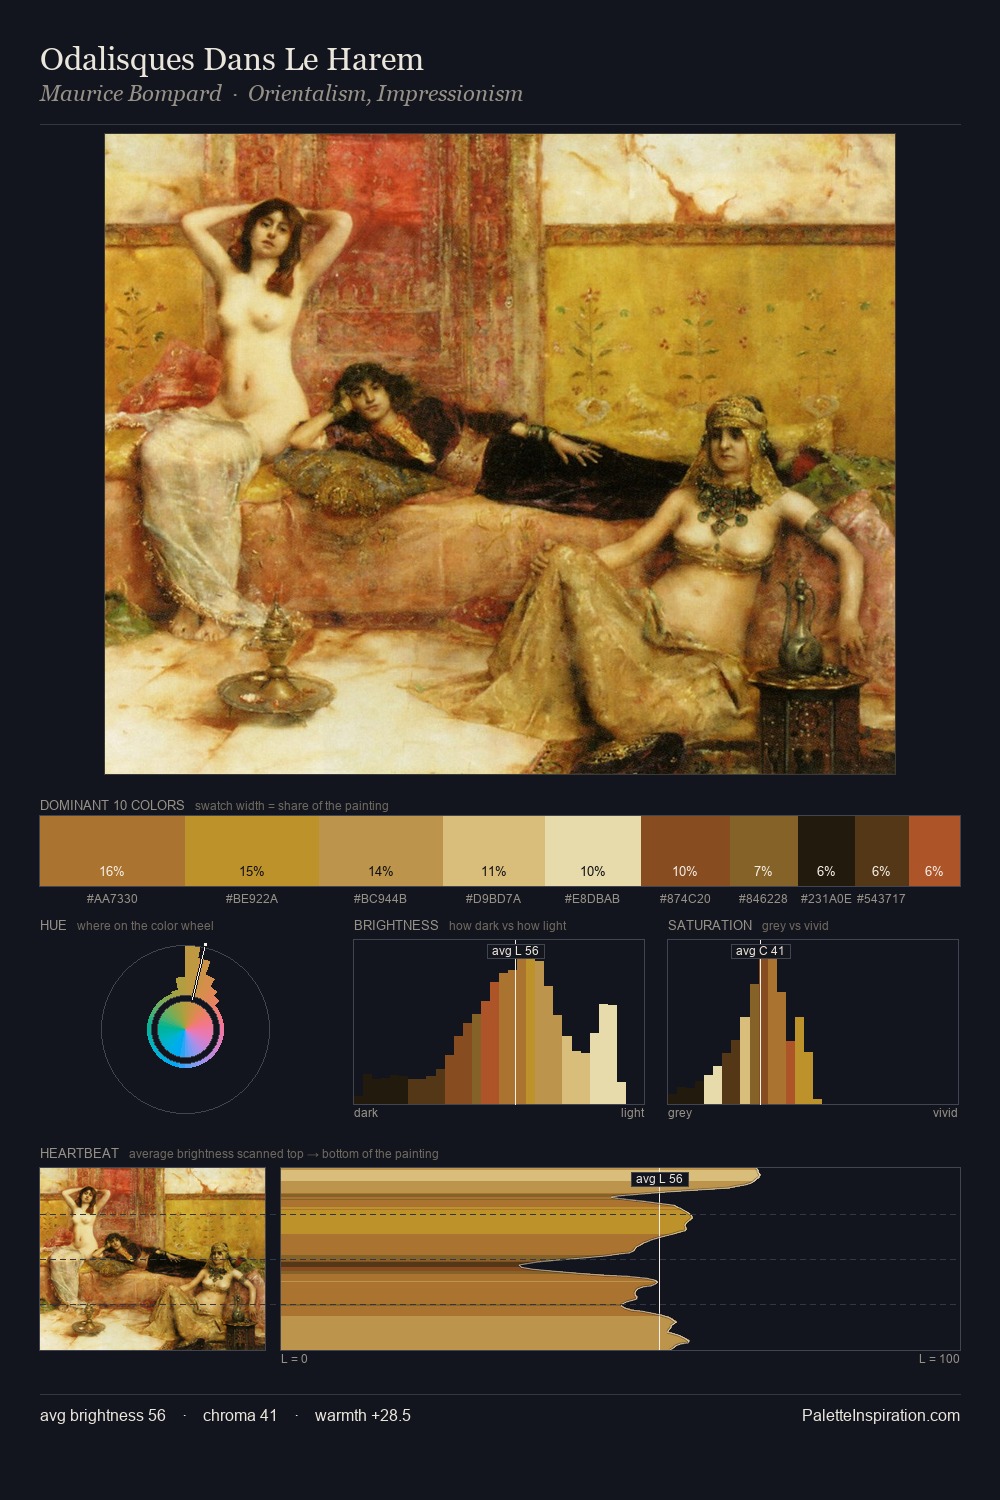
Task: Click the hex label '#BC944B'
Action: tap(381, 898)
